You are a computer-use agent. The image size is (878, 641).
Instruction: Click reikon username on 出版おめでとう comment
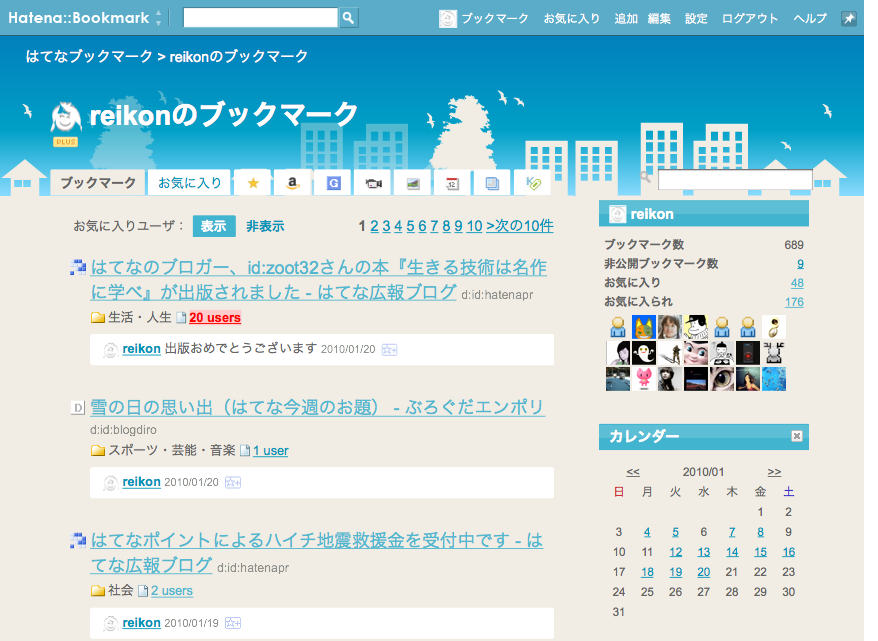click(x=142, y=349)
